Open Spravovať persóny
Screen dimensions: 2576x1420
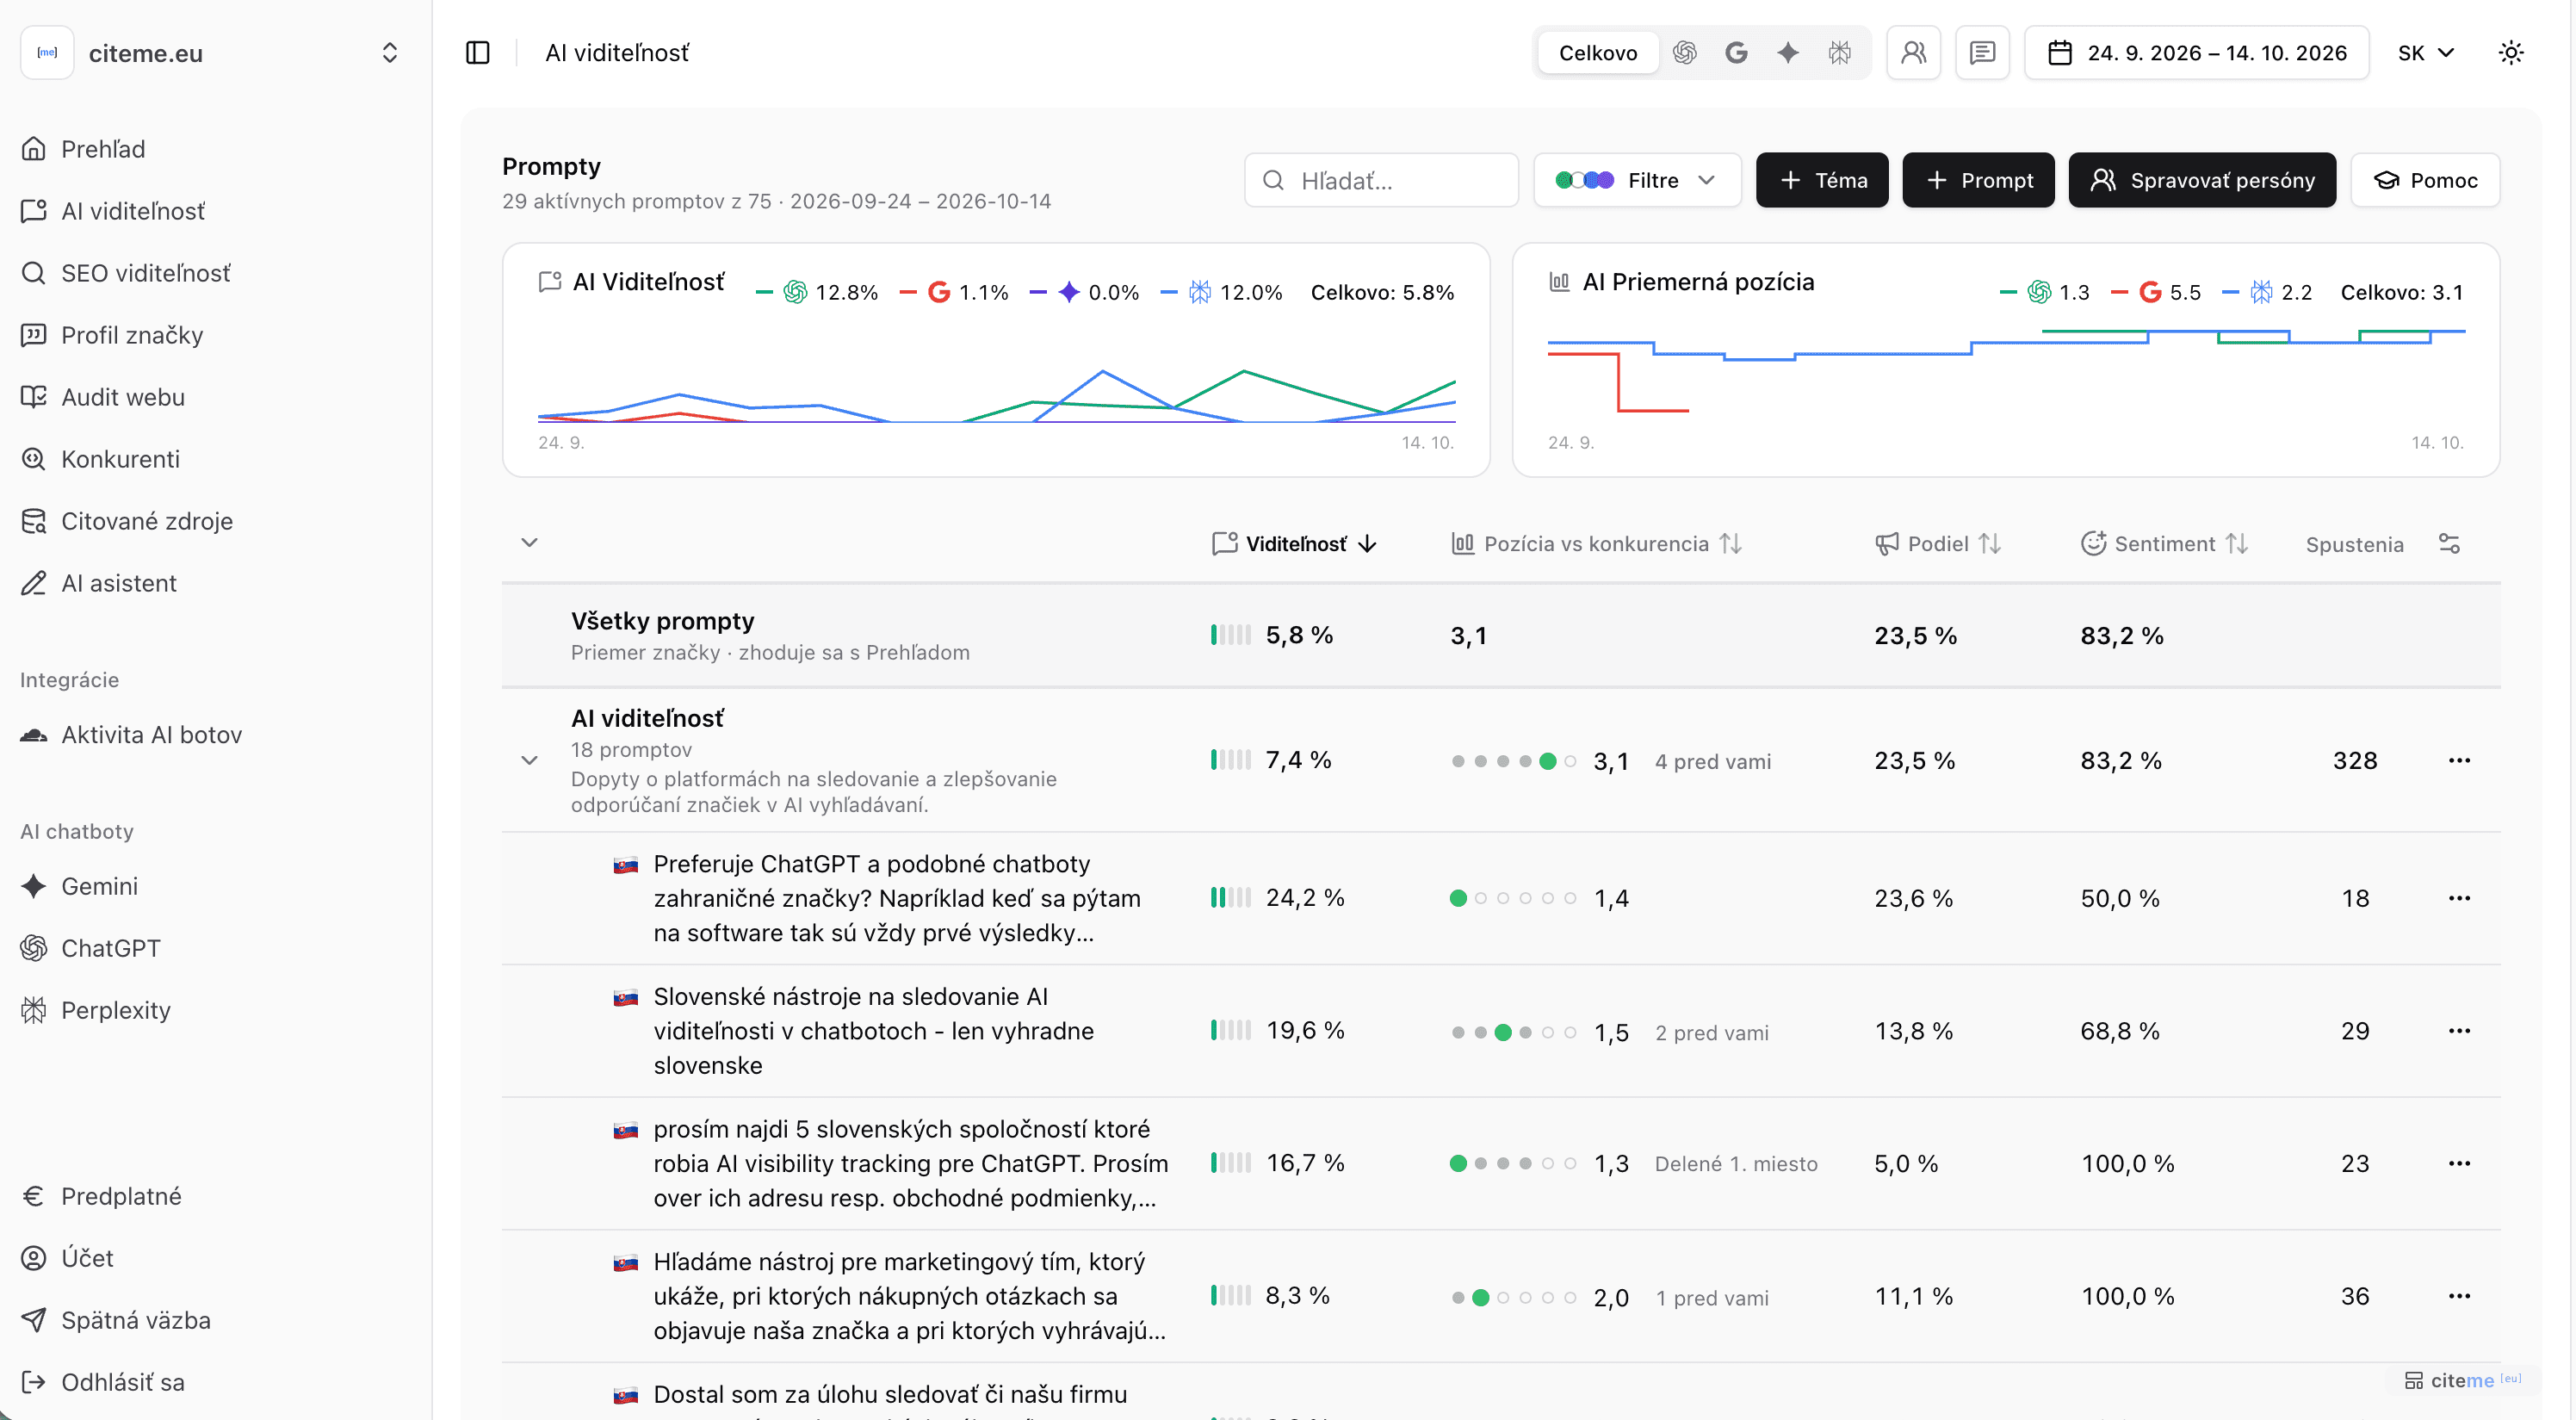2202,180
